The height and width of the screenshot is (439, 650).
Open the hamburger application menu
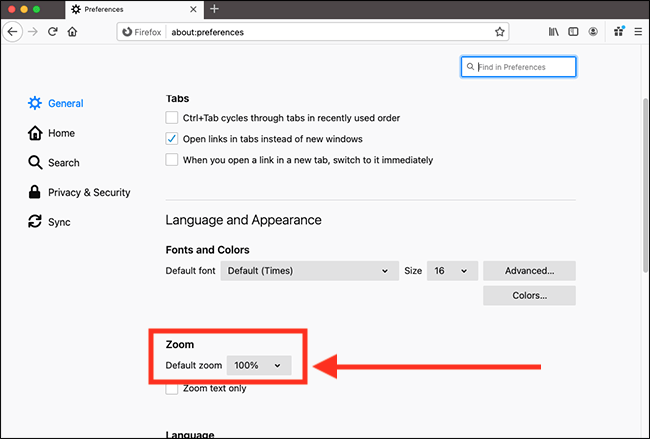coord(638,32)
